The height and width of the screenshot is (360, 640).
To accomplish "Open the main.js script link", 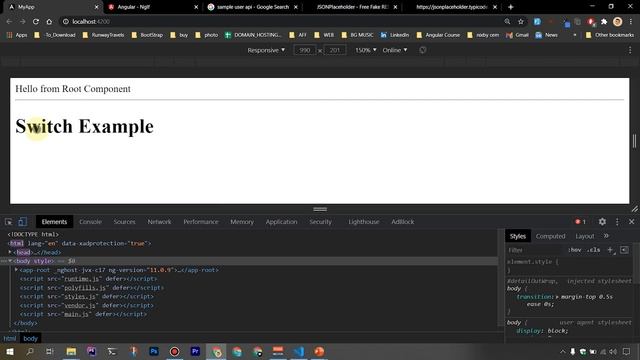I will 77,314.
